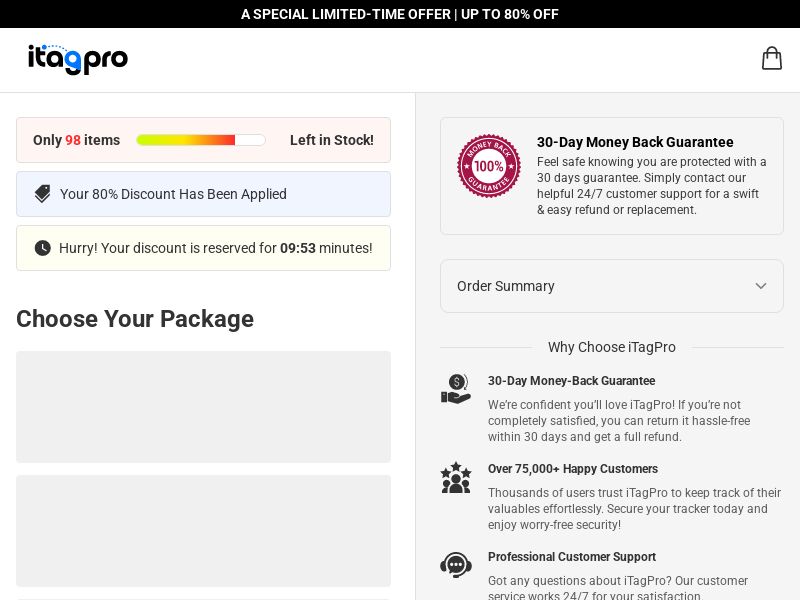Expand the Order Summary chevron

(761, 286)
